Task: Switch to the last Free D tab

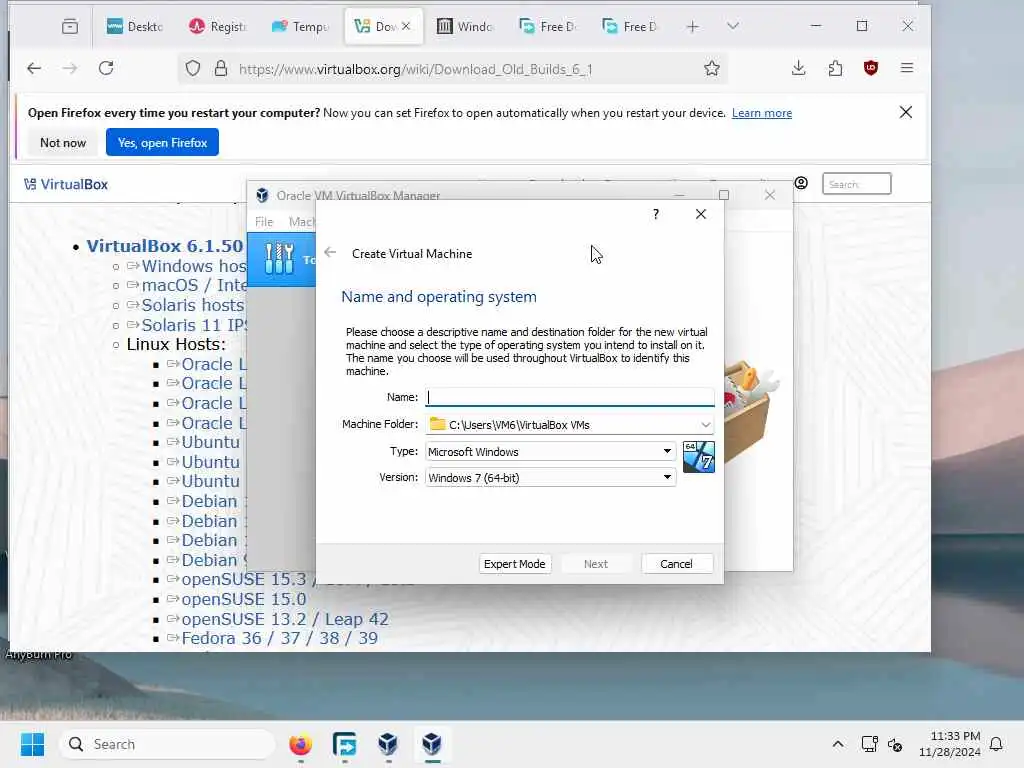Action: click(x=630, y=26)
